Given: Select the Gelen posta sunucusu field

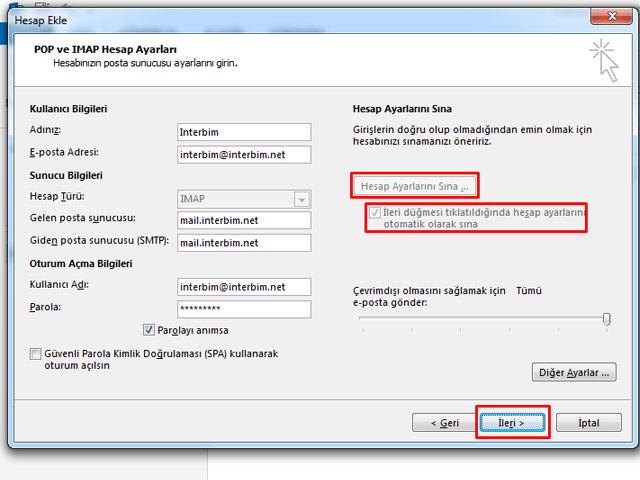Looking at the screenshot, I should pyautogui.click(x=244, y=220).
